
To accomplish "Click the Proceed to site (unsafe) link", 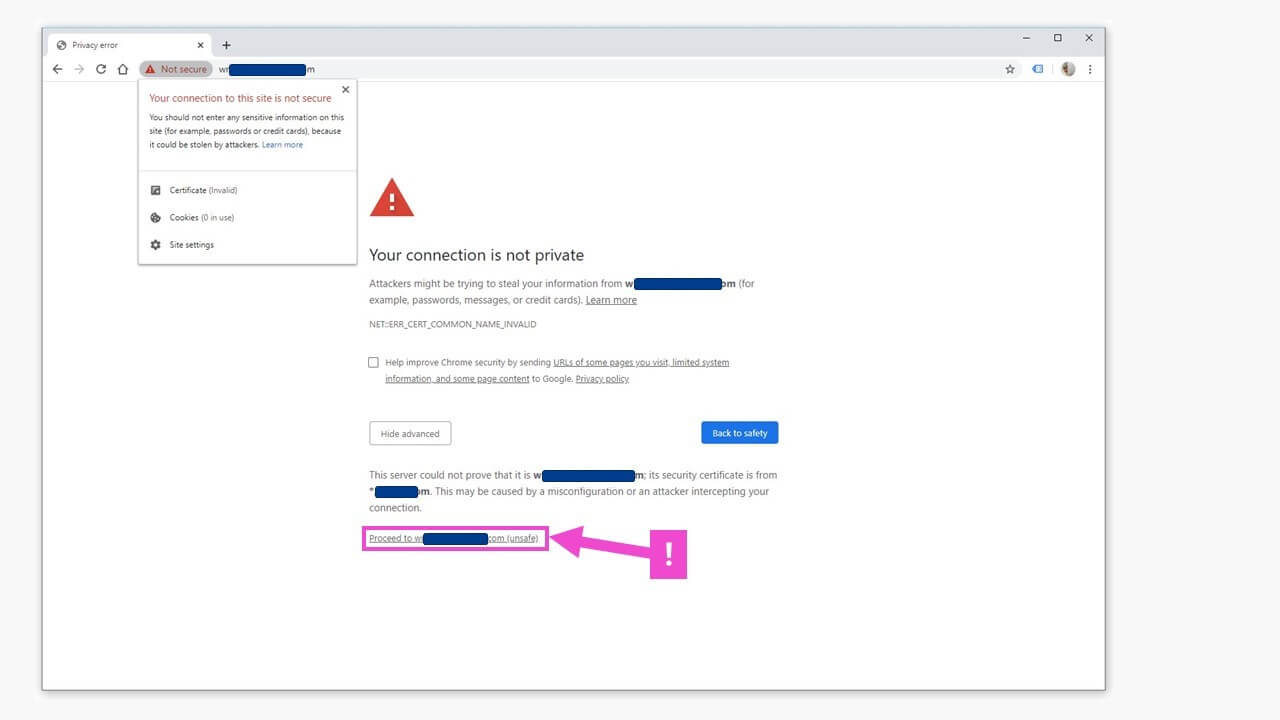I will 453,539.
